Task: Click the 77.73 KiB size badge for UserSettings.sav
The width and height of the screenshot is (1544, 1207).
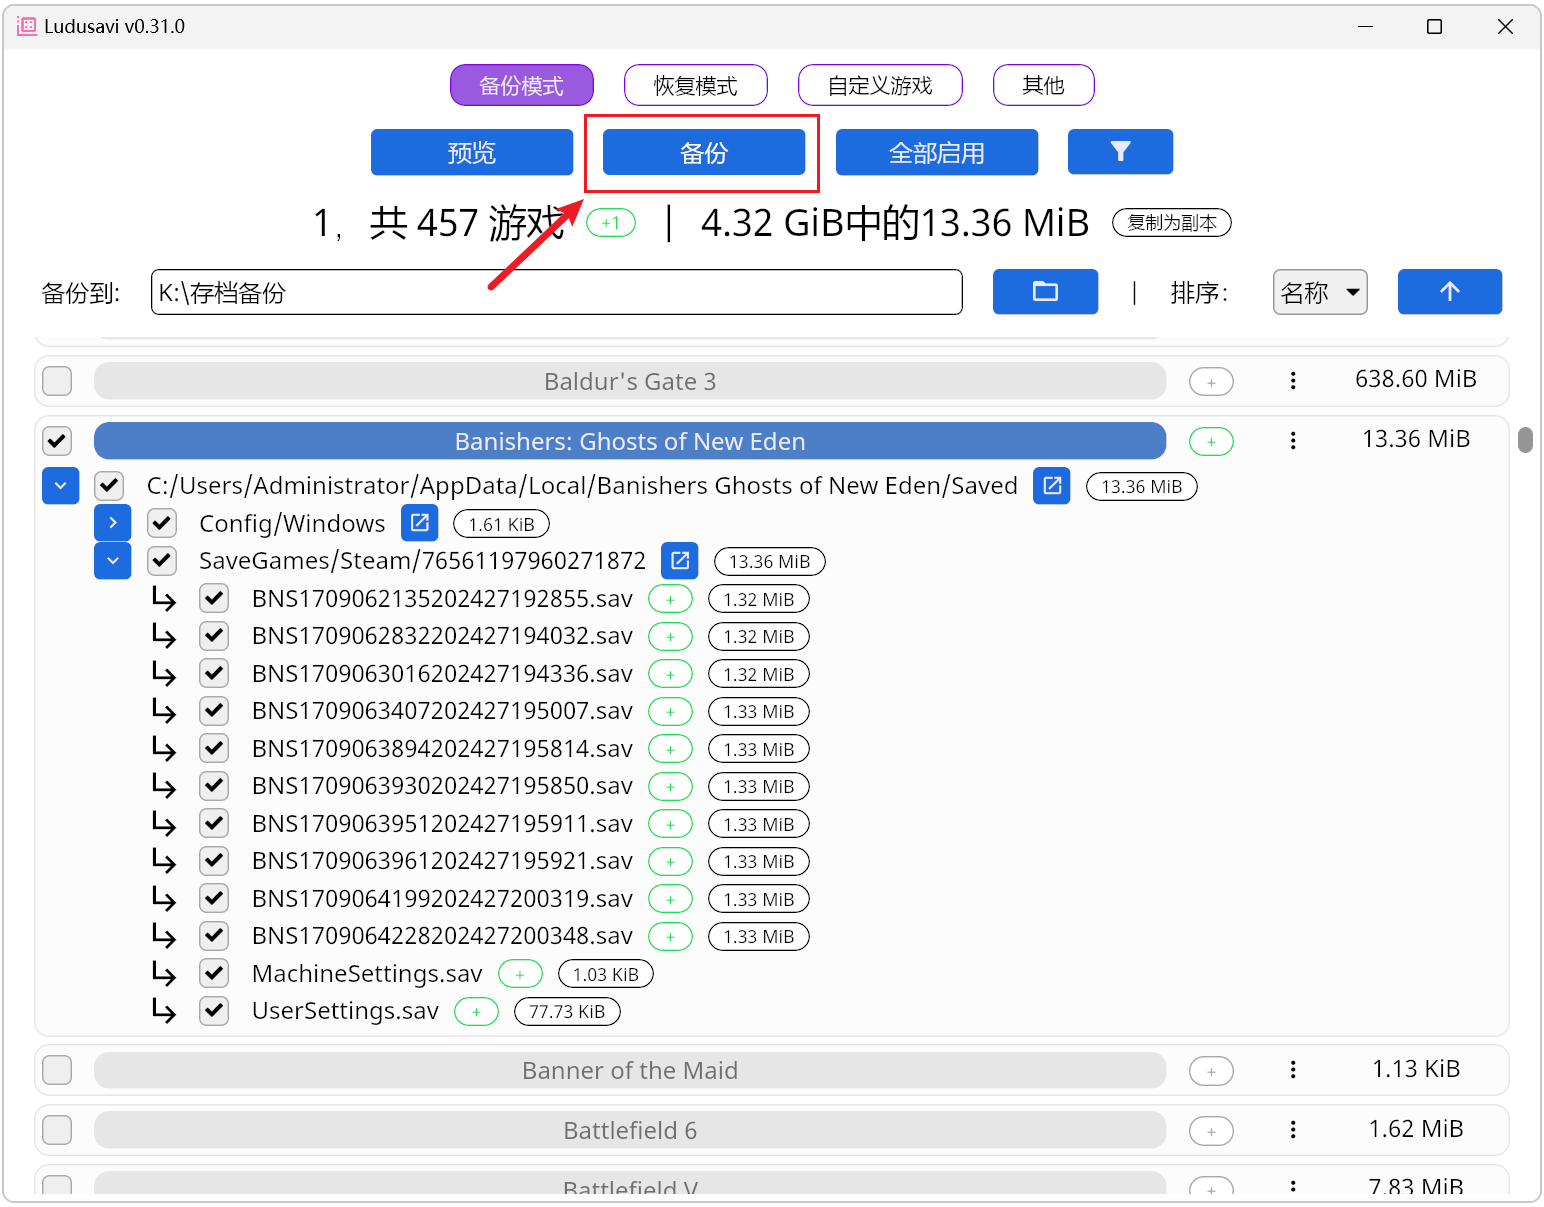Action: (567, 1012)
